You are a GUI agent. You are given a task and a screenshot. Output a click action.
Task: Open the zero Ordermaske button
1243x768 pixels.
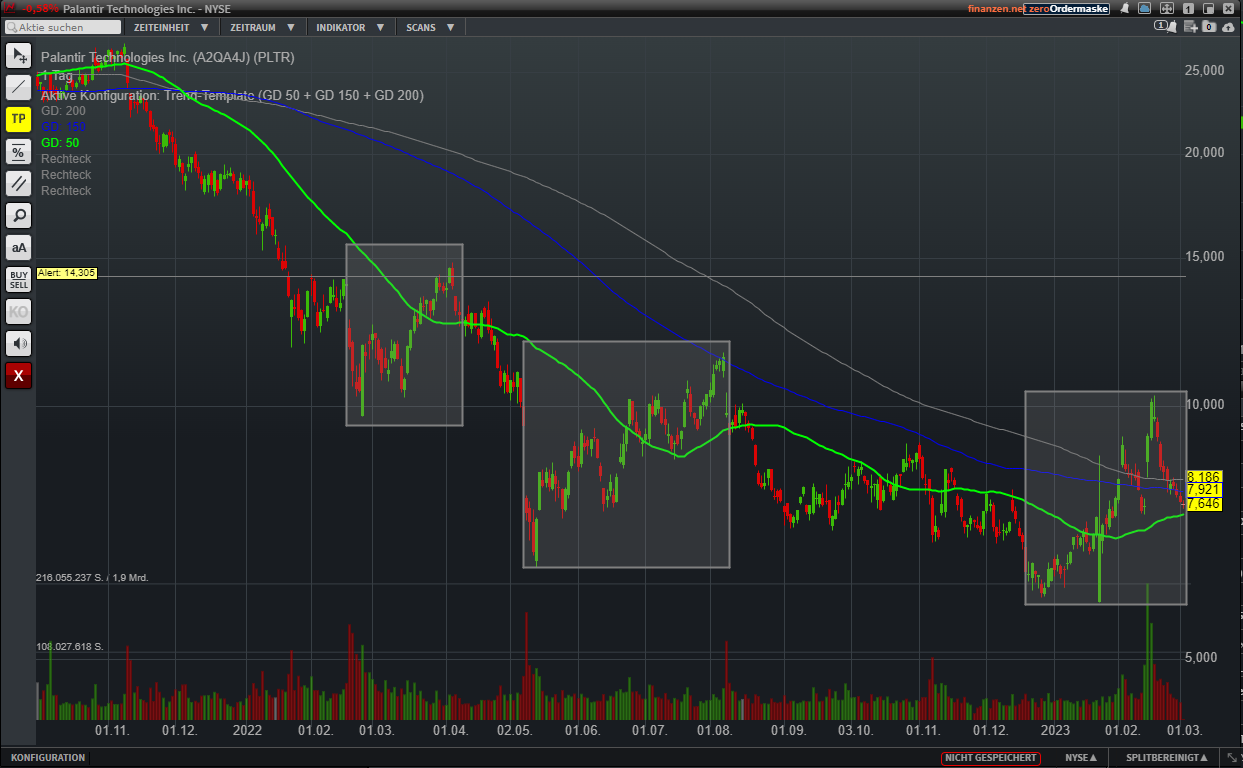(1066, 8)
